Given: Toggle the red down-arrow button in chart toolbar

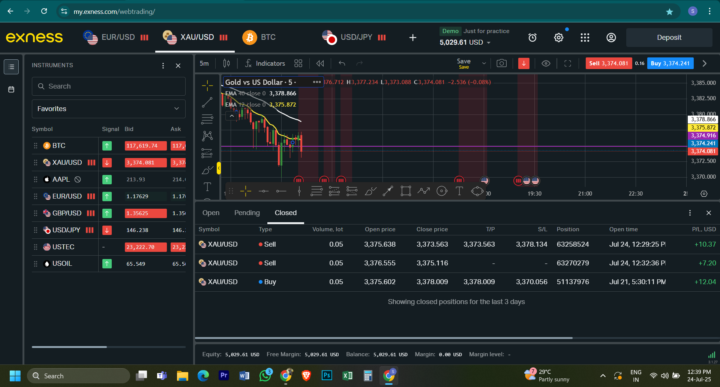Looking at the screenshot, I should click(523, 63).
